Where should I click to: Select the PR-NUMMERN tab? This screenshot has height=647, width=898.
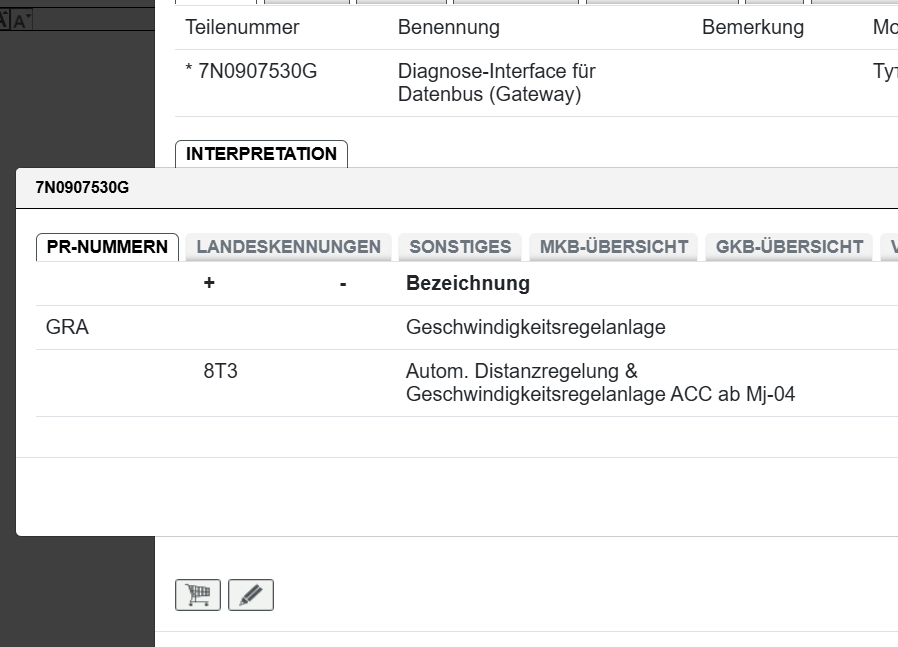pyautogui.click(x=107, y=246)
